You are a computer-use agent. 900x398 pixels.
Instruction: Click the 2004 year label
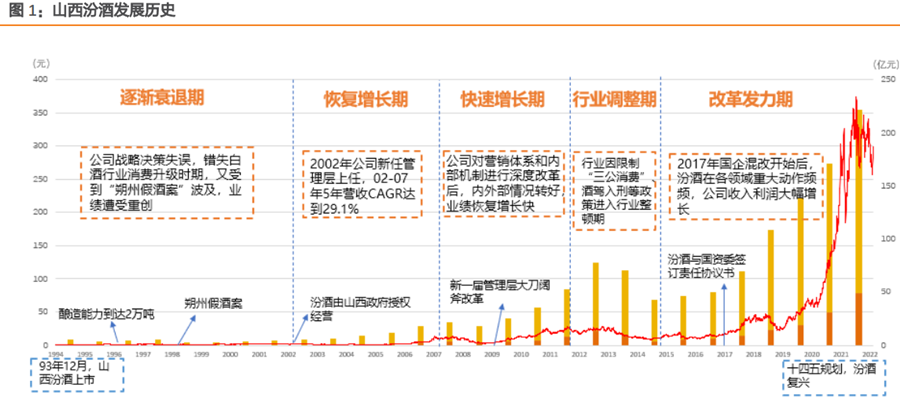pos(346,355)
